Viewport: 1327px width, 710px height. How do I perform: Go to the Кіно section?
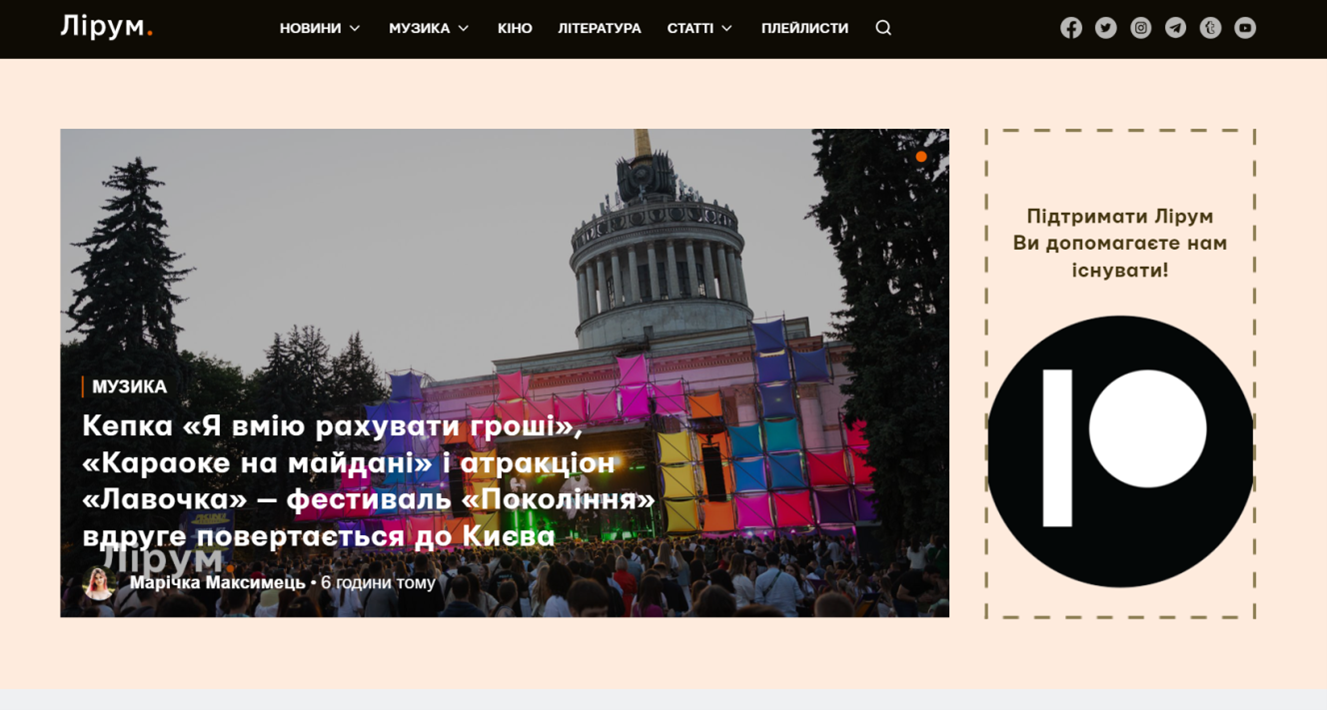point(515,28)
